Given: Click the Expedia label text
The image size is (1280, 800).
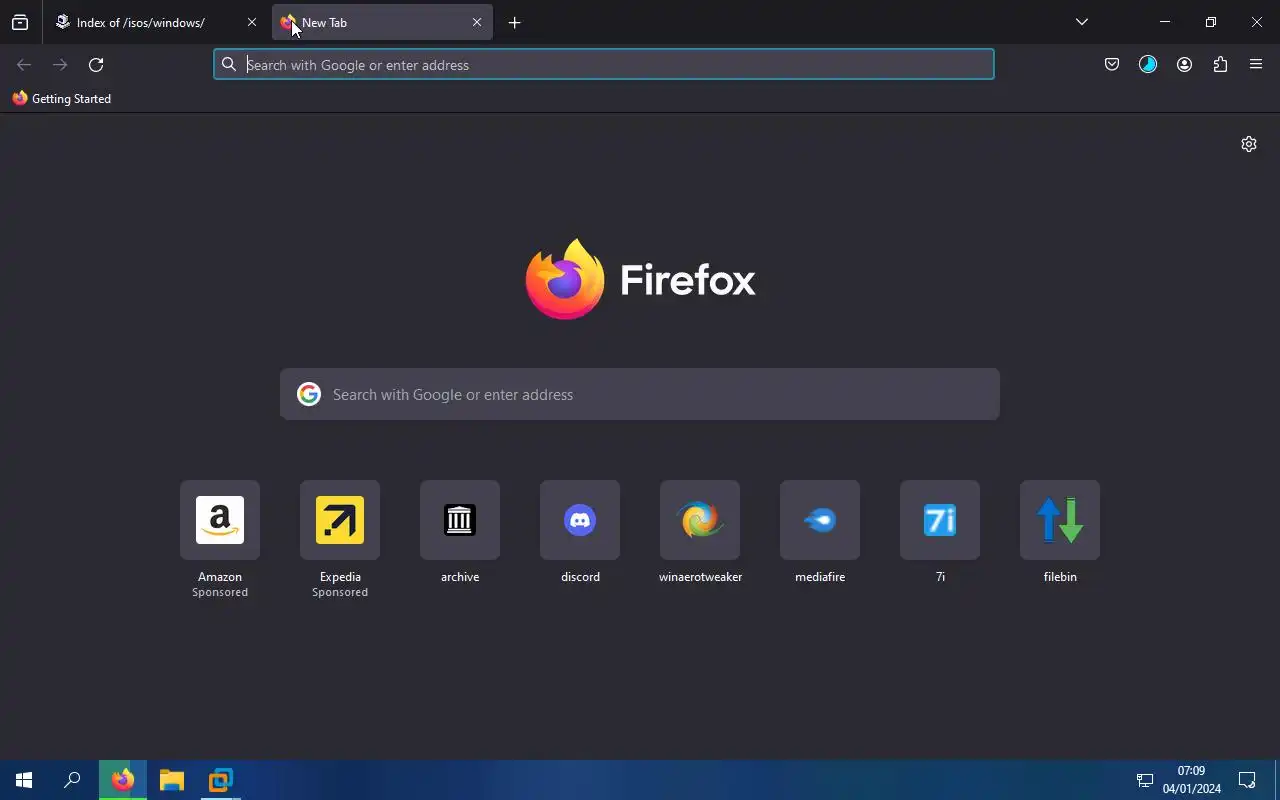Looking at the screenshot, I should click(x=340, y=577).
